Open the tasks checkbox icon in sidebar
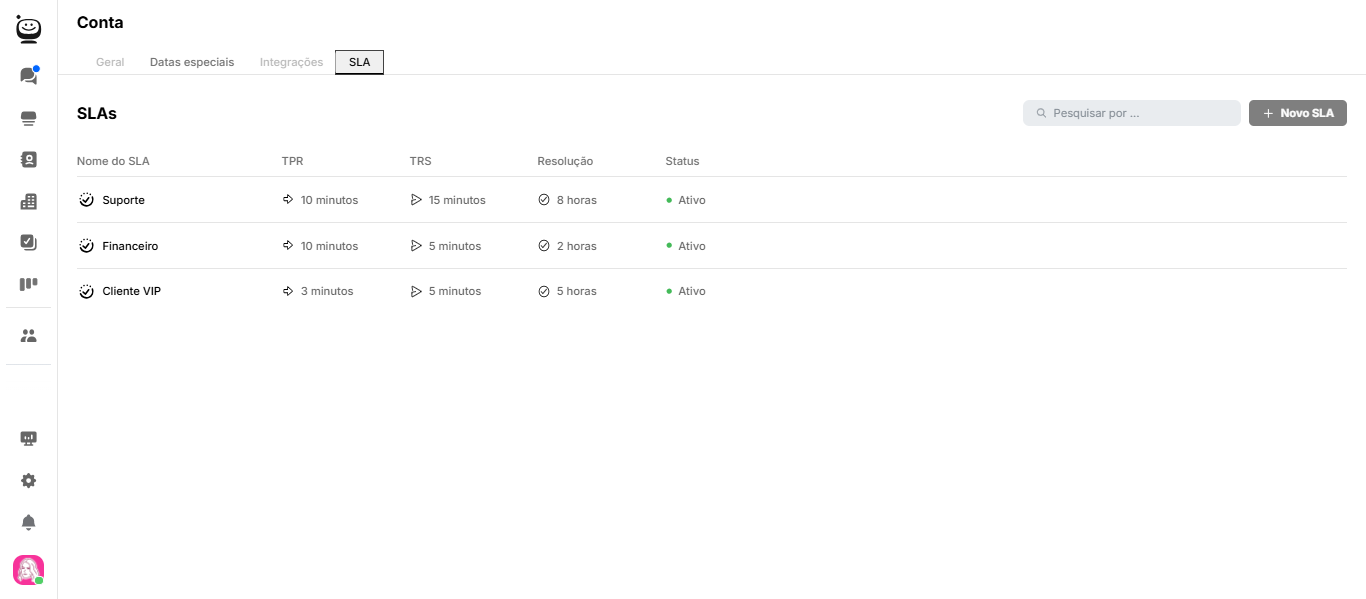1366x599 pixels. click(28, 242)
